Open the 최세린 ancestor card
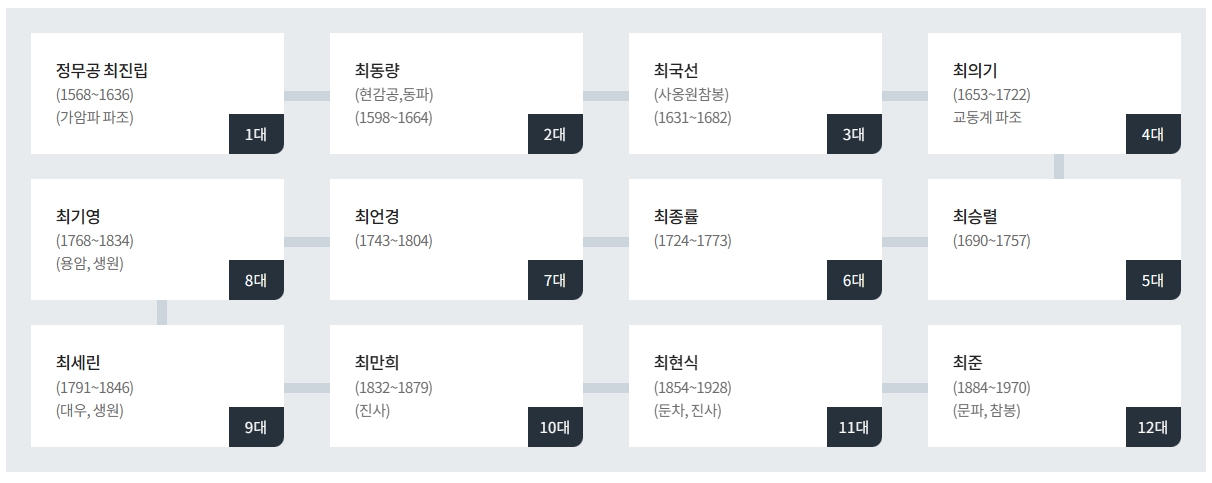The width and height of the screenshot is (1212, 483). pos(157,385)
